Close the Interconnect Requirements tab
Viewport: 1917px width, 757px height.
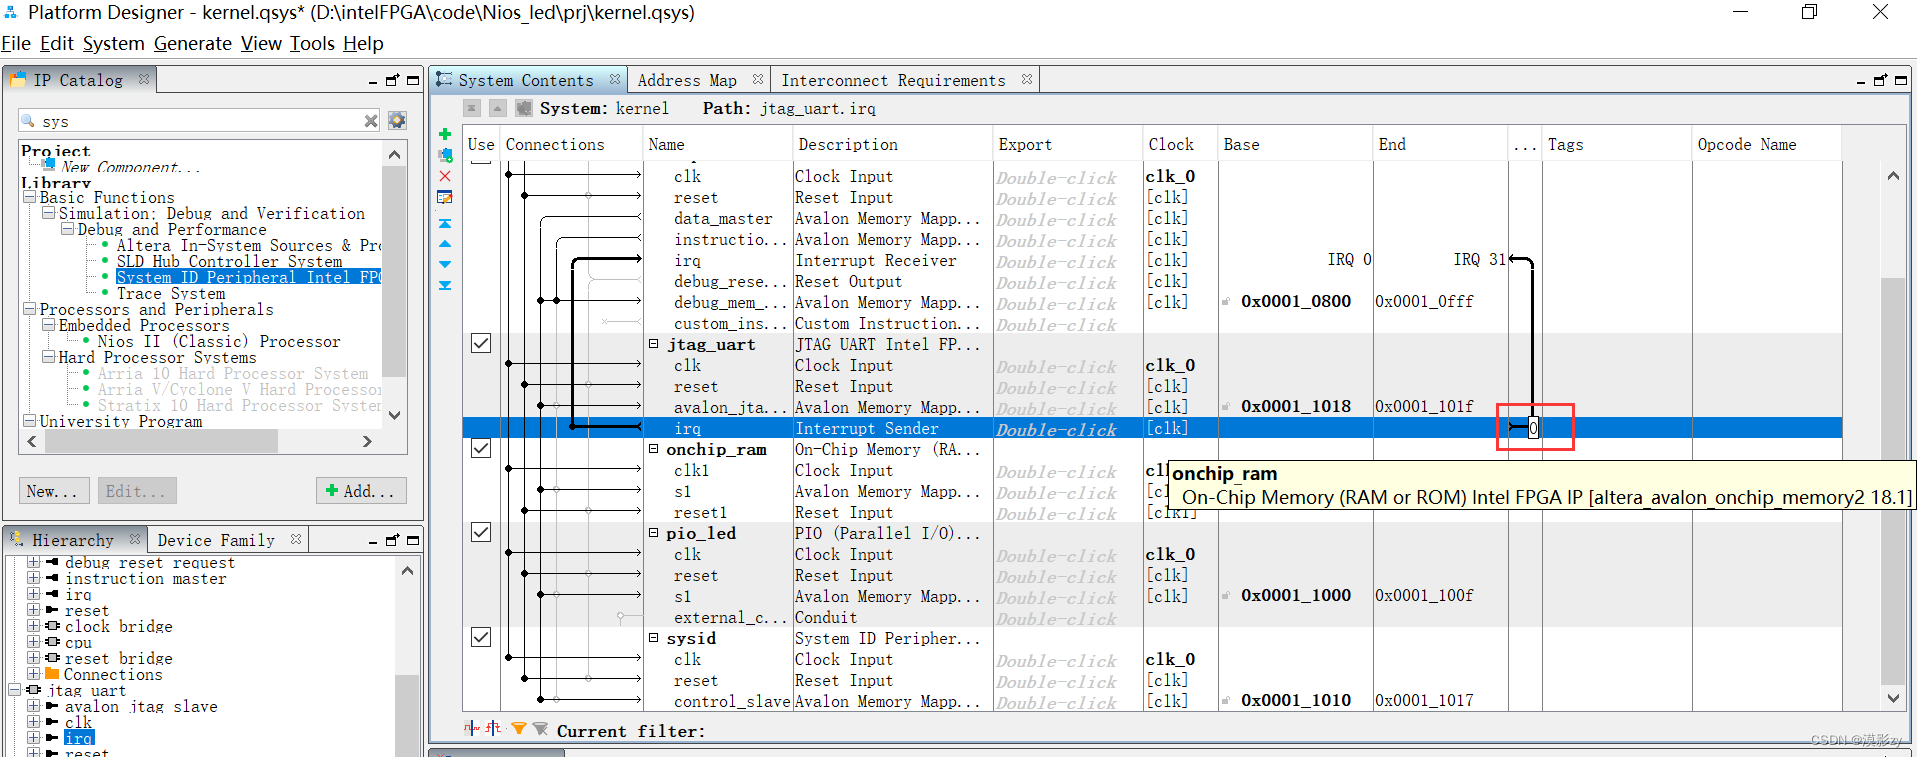click(1027, 79)
